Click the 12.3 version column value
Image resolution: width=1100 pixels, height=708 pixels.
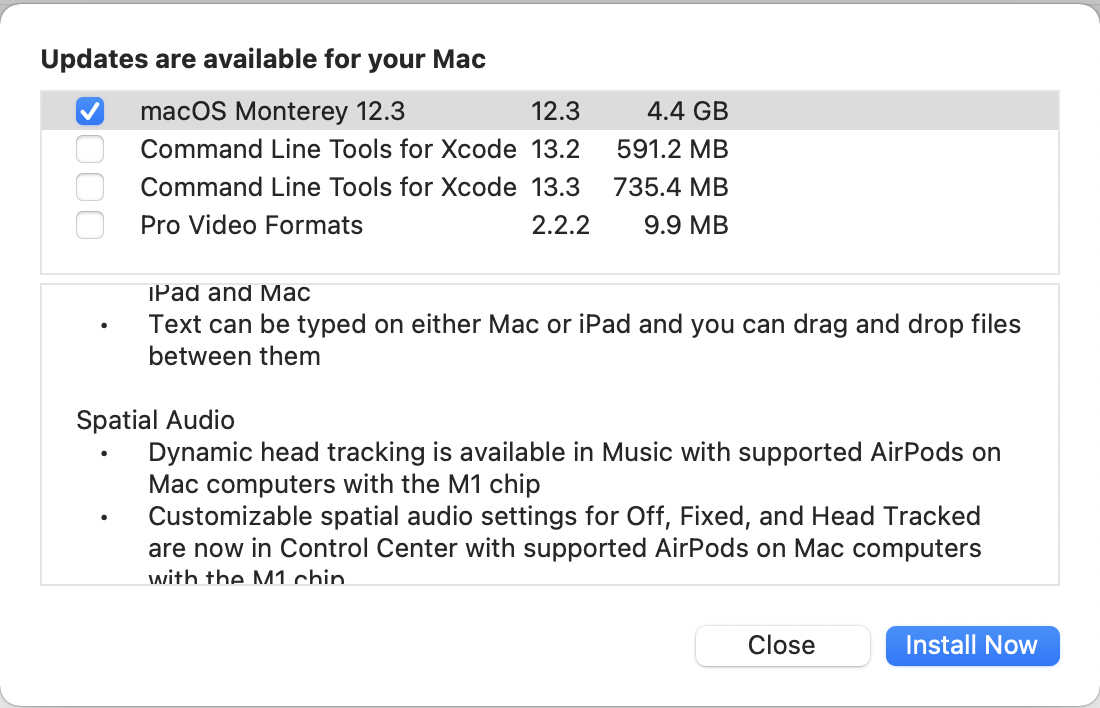coord(555,111)
